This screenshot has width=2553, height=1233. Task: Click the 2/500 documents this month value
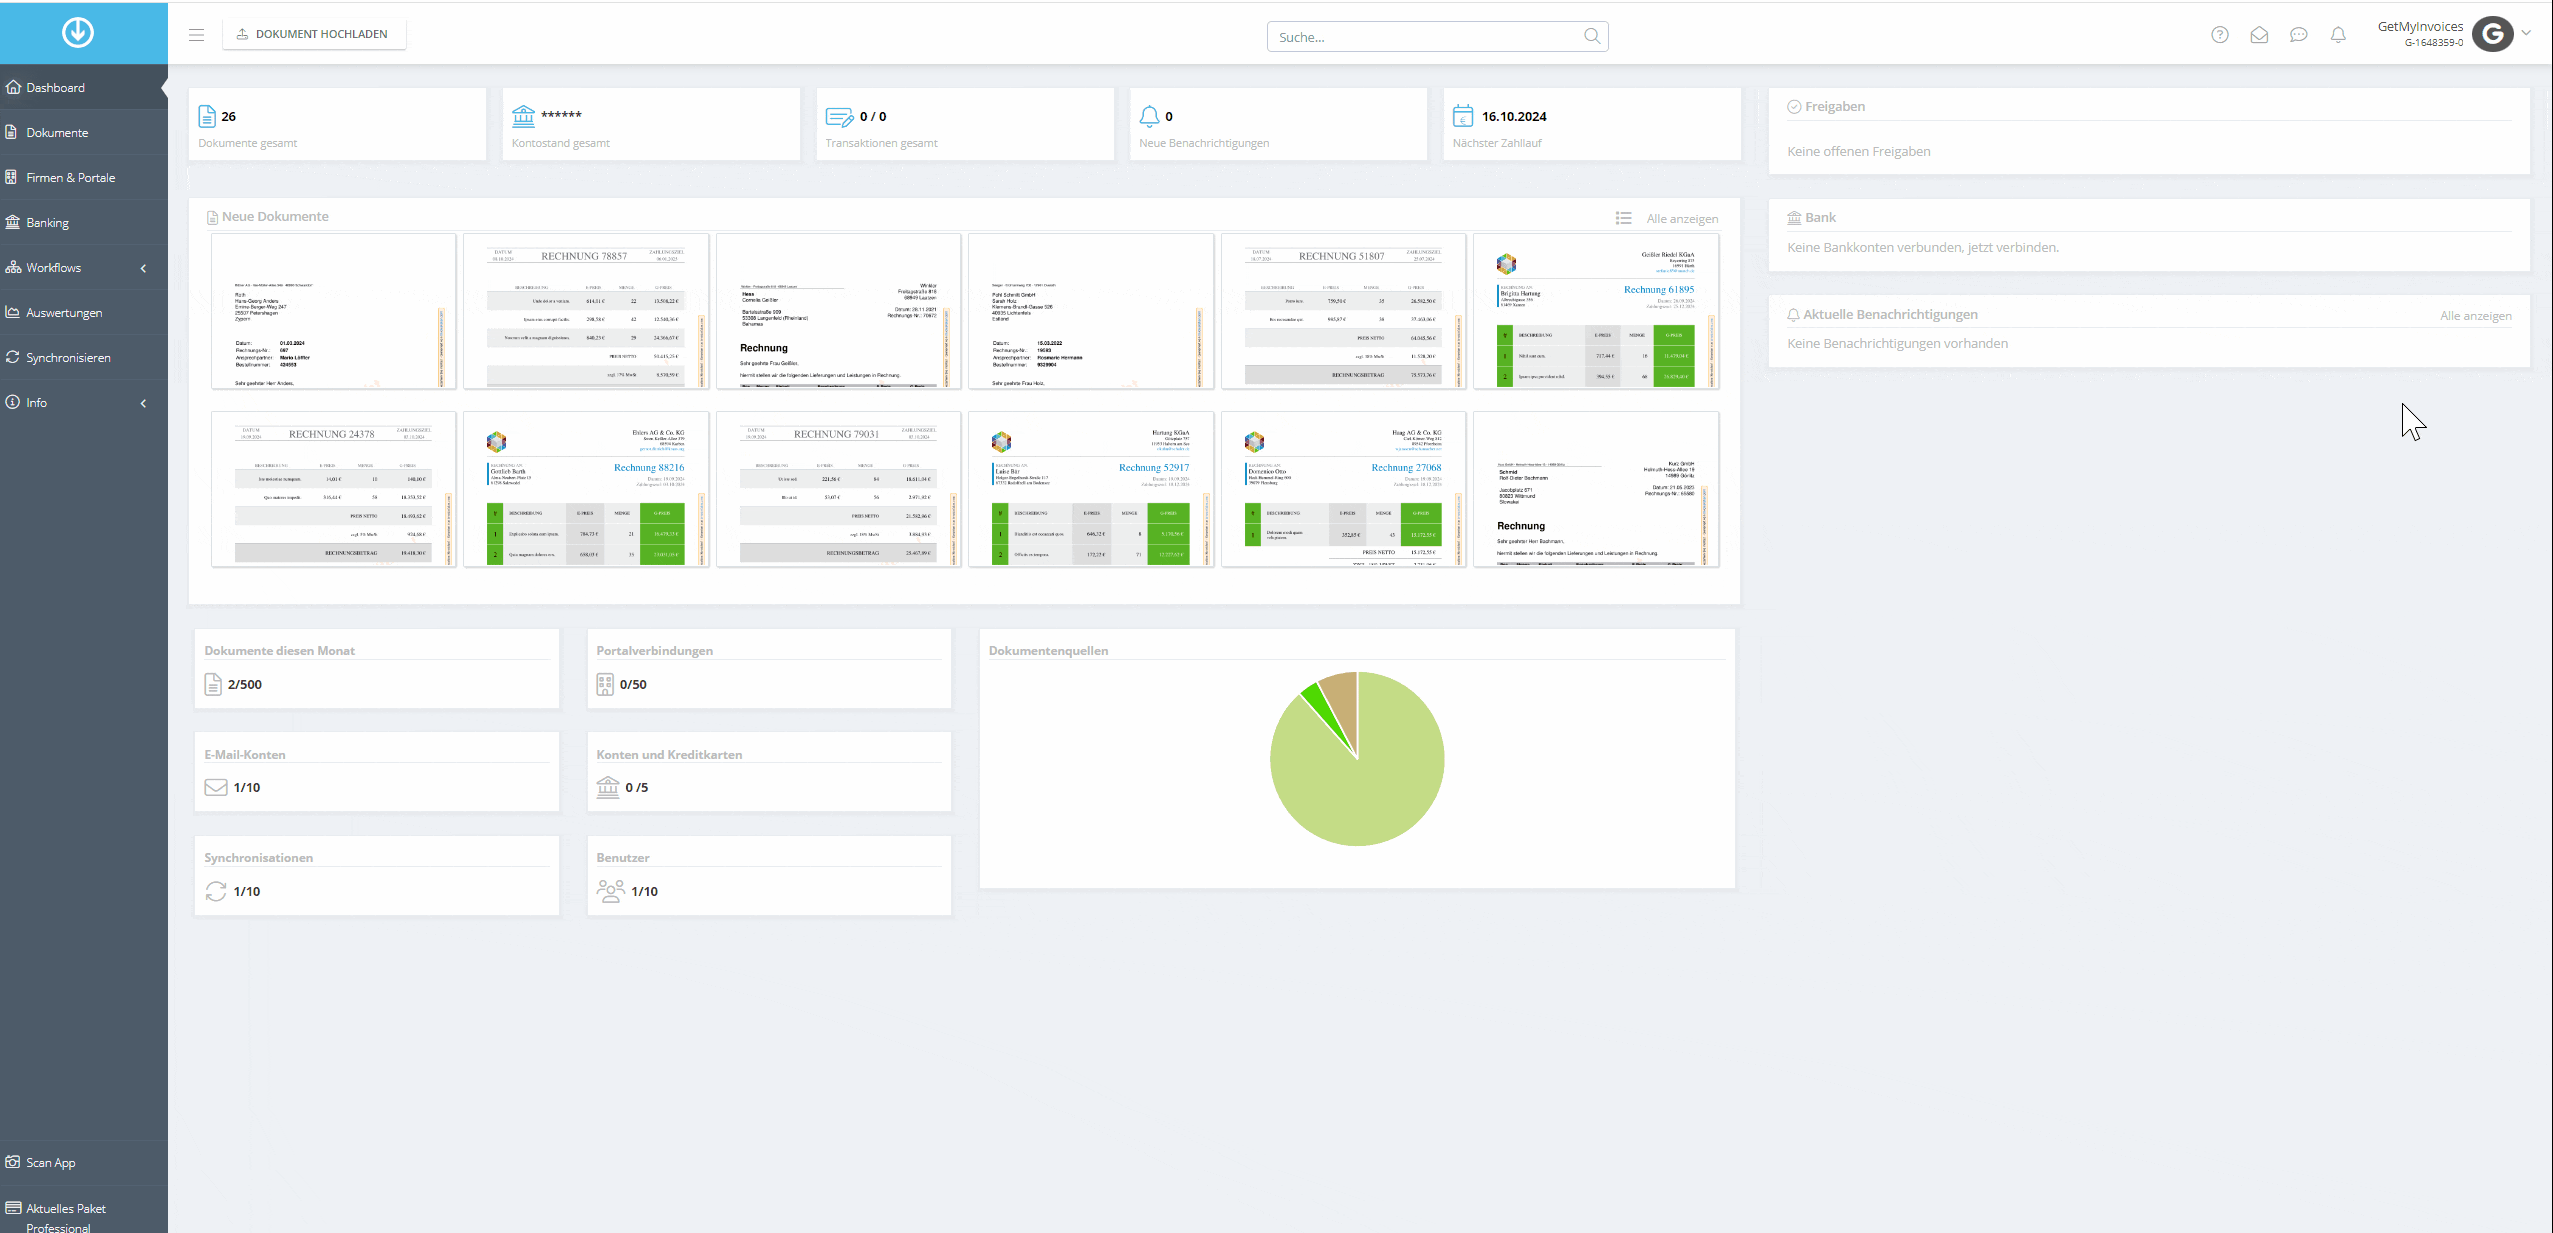(x=245, y=685)
